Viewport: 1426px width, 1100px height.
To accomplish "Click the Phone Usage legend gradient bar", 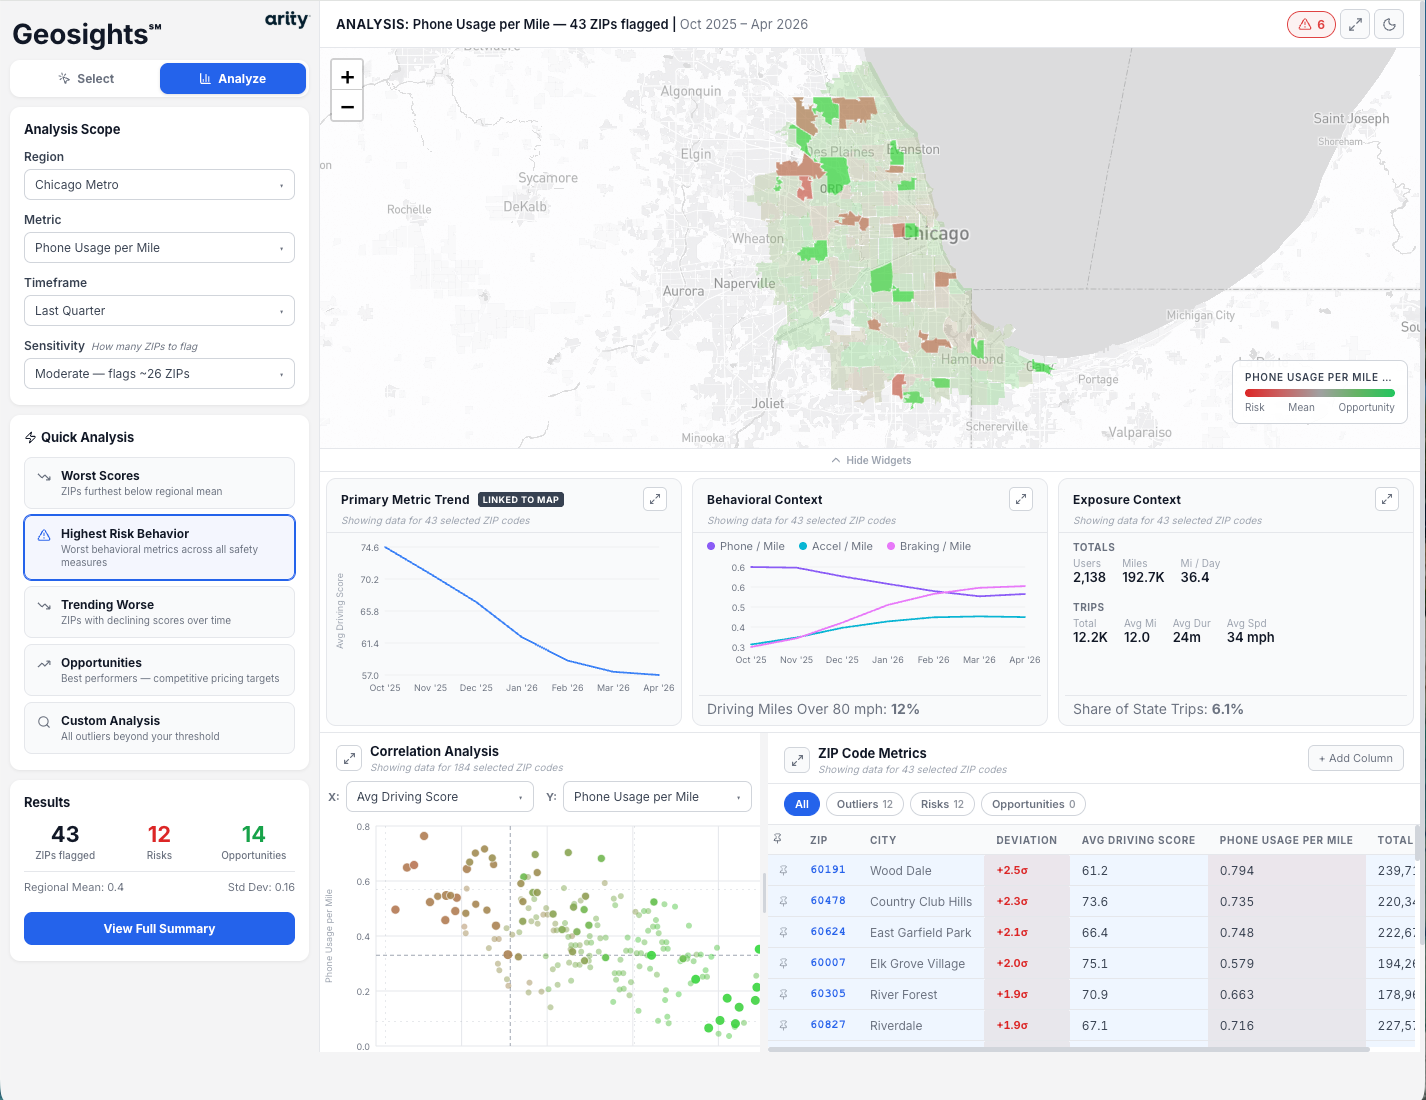I will (x=1320, y=393).
